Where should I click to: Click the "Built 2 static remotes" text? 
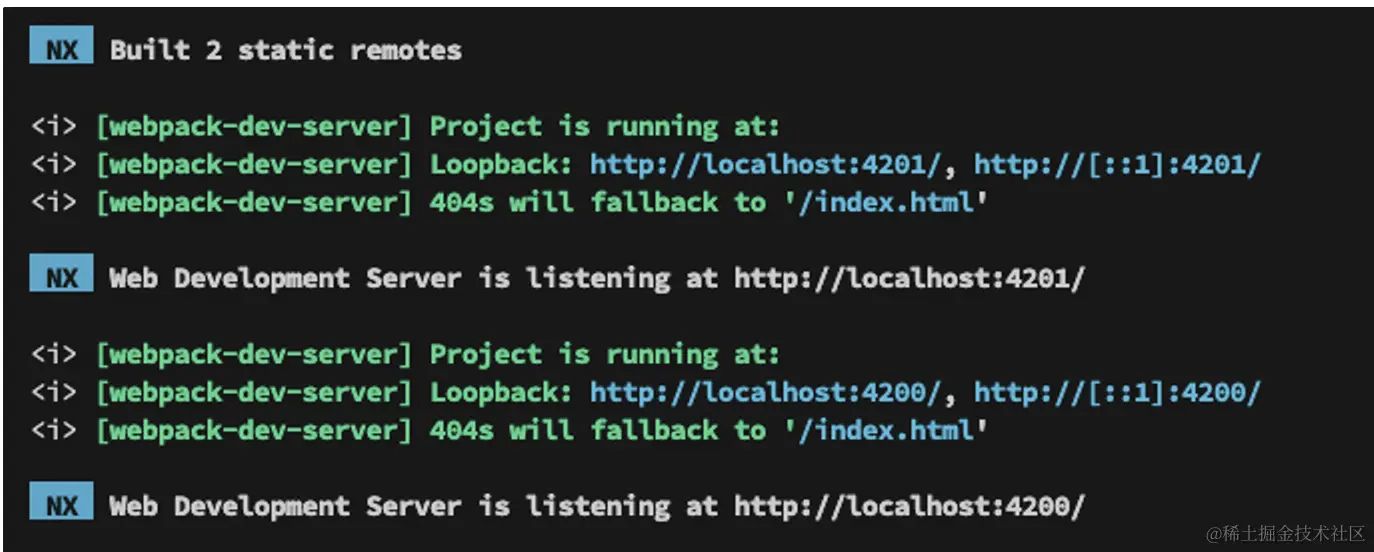click(286, 50)
